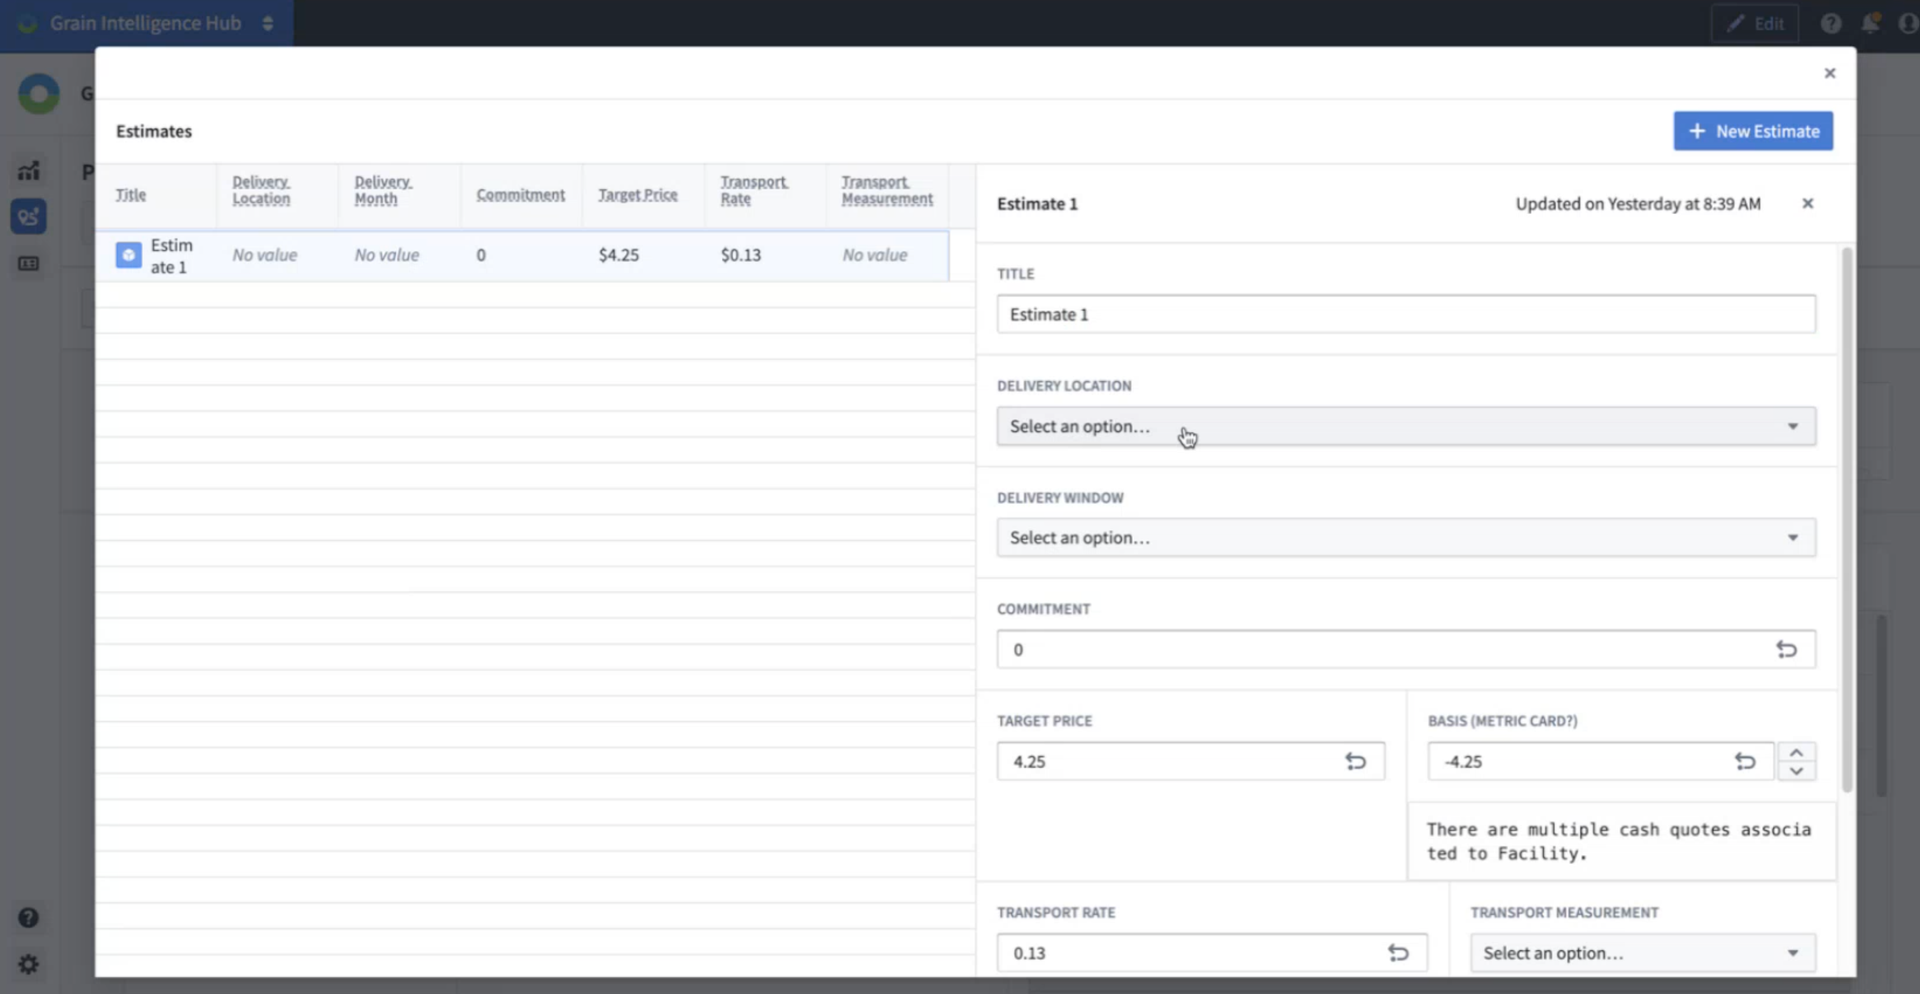
Task: Open settings gear in left sidebar
Action: [x=28, y=964]
